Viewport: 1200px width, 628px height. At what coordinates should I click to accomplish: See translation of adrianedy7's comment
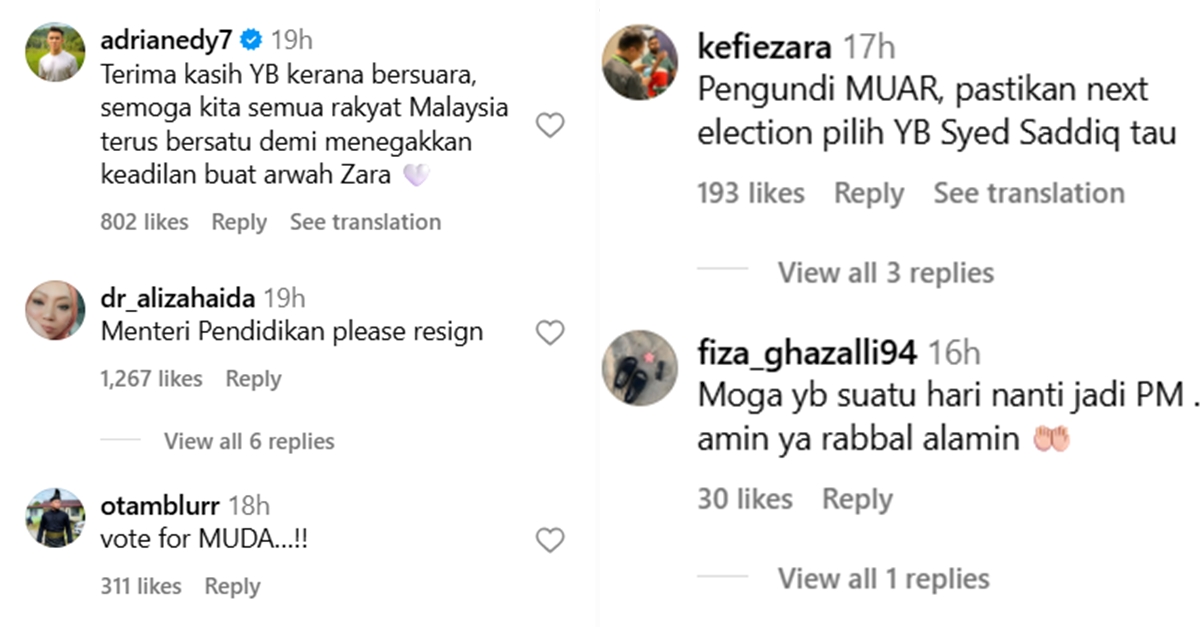[365, 222]
